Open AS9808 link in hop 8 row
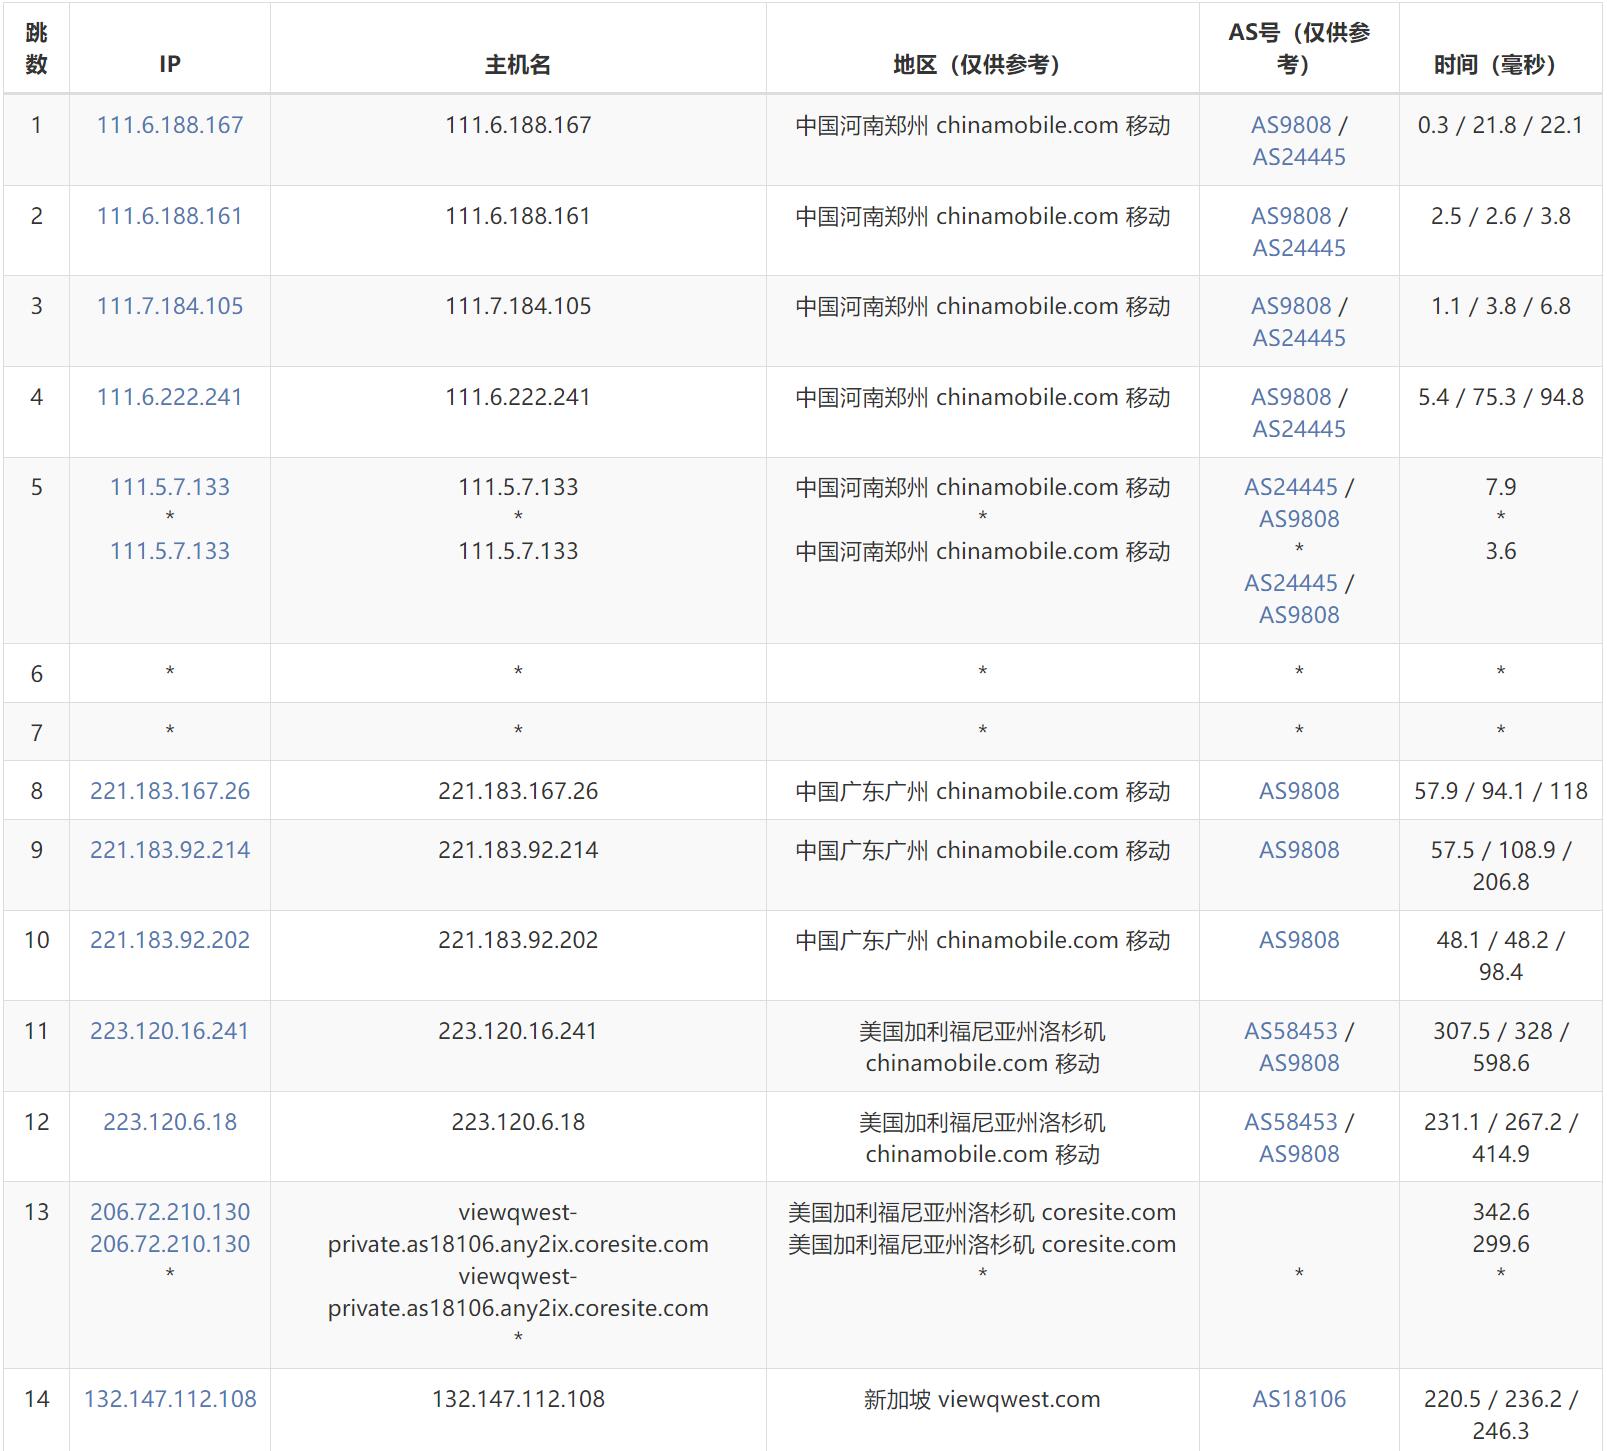The image size is (1607, 1451). coord(1299,791)
